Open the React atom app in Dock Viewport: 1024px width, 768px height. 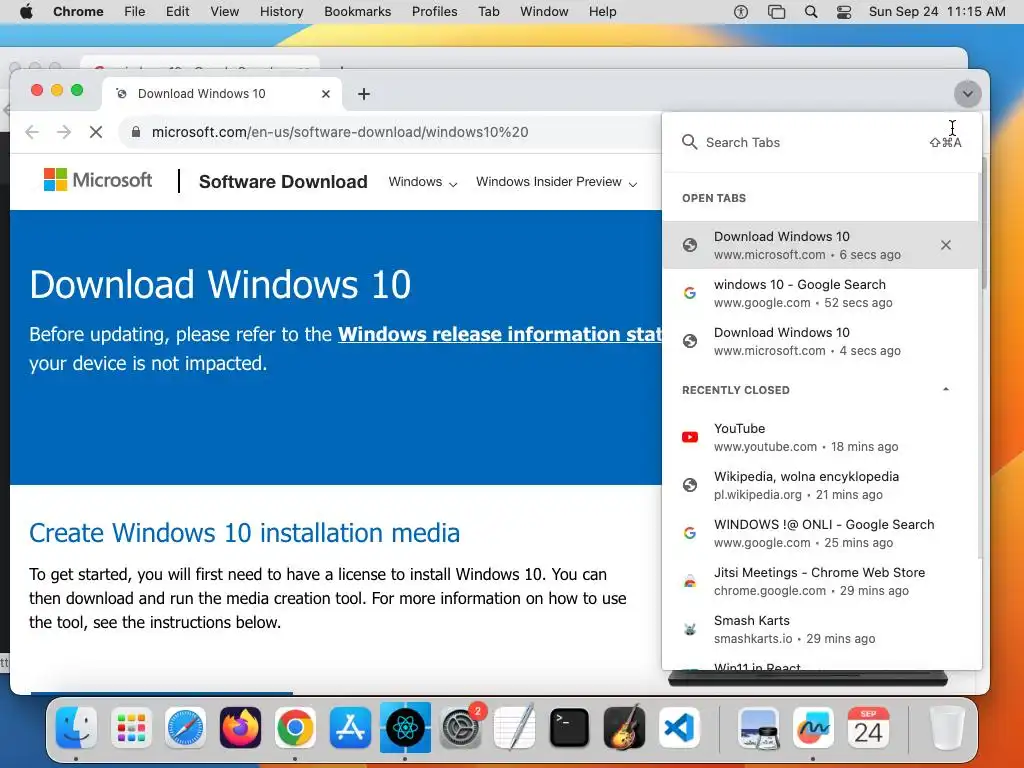click(405, 728)
